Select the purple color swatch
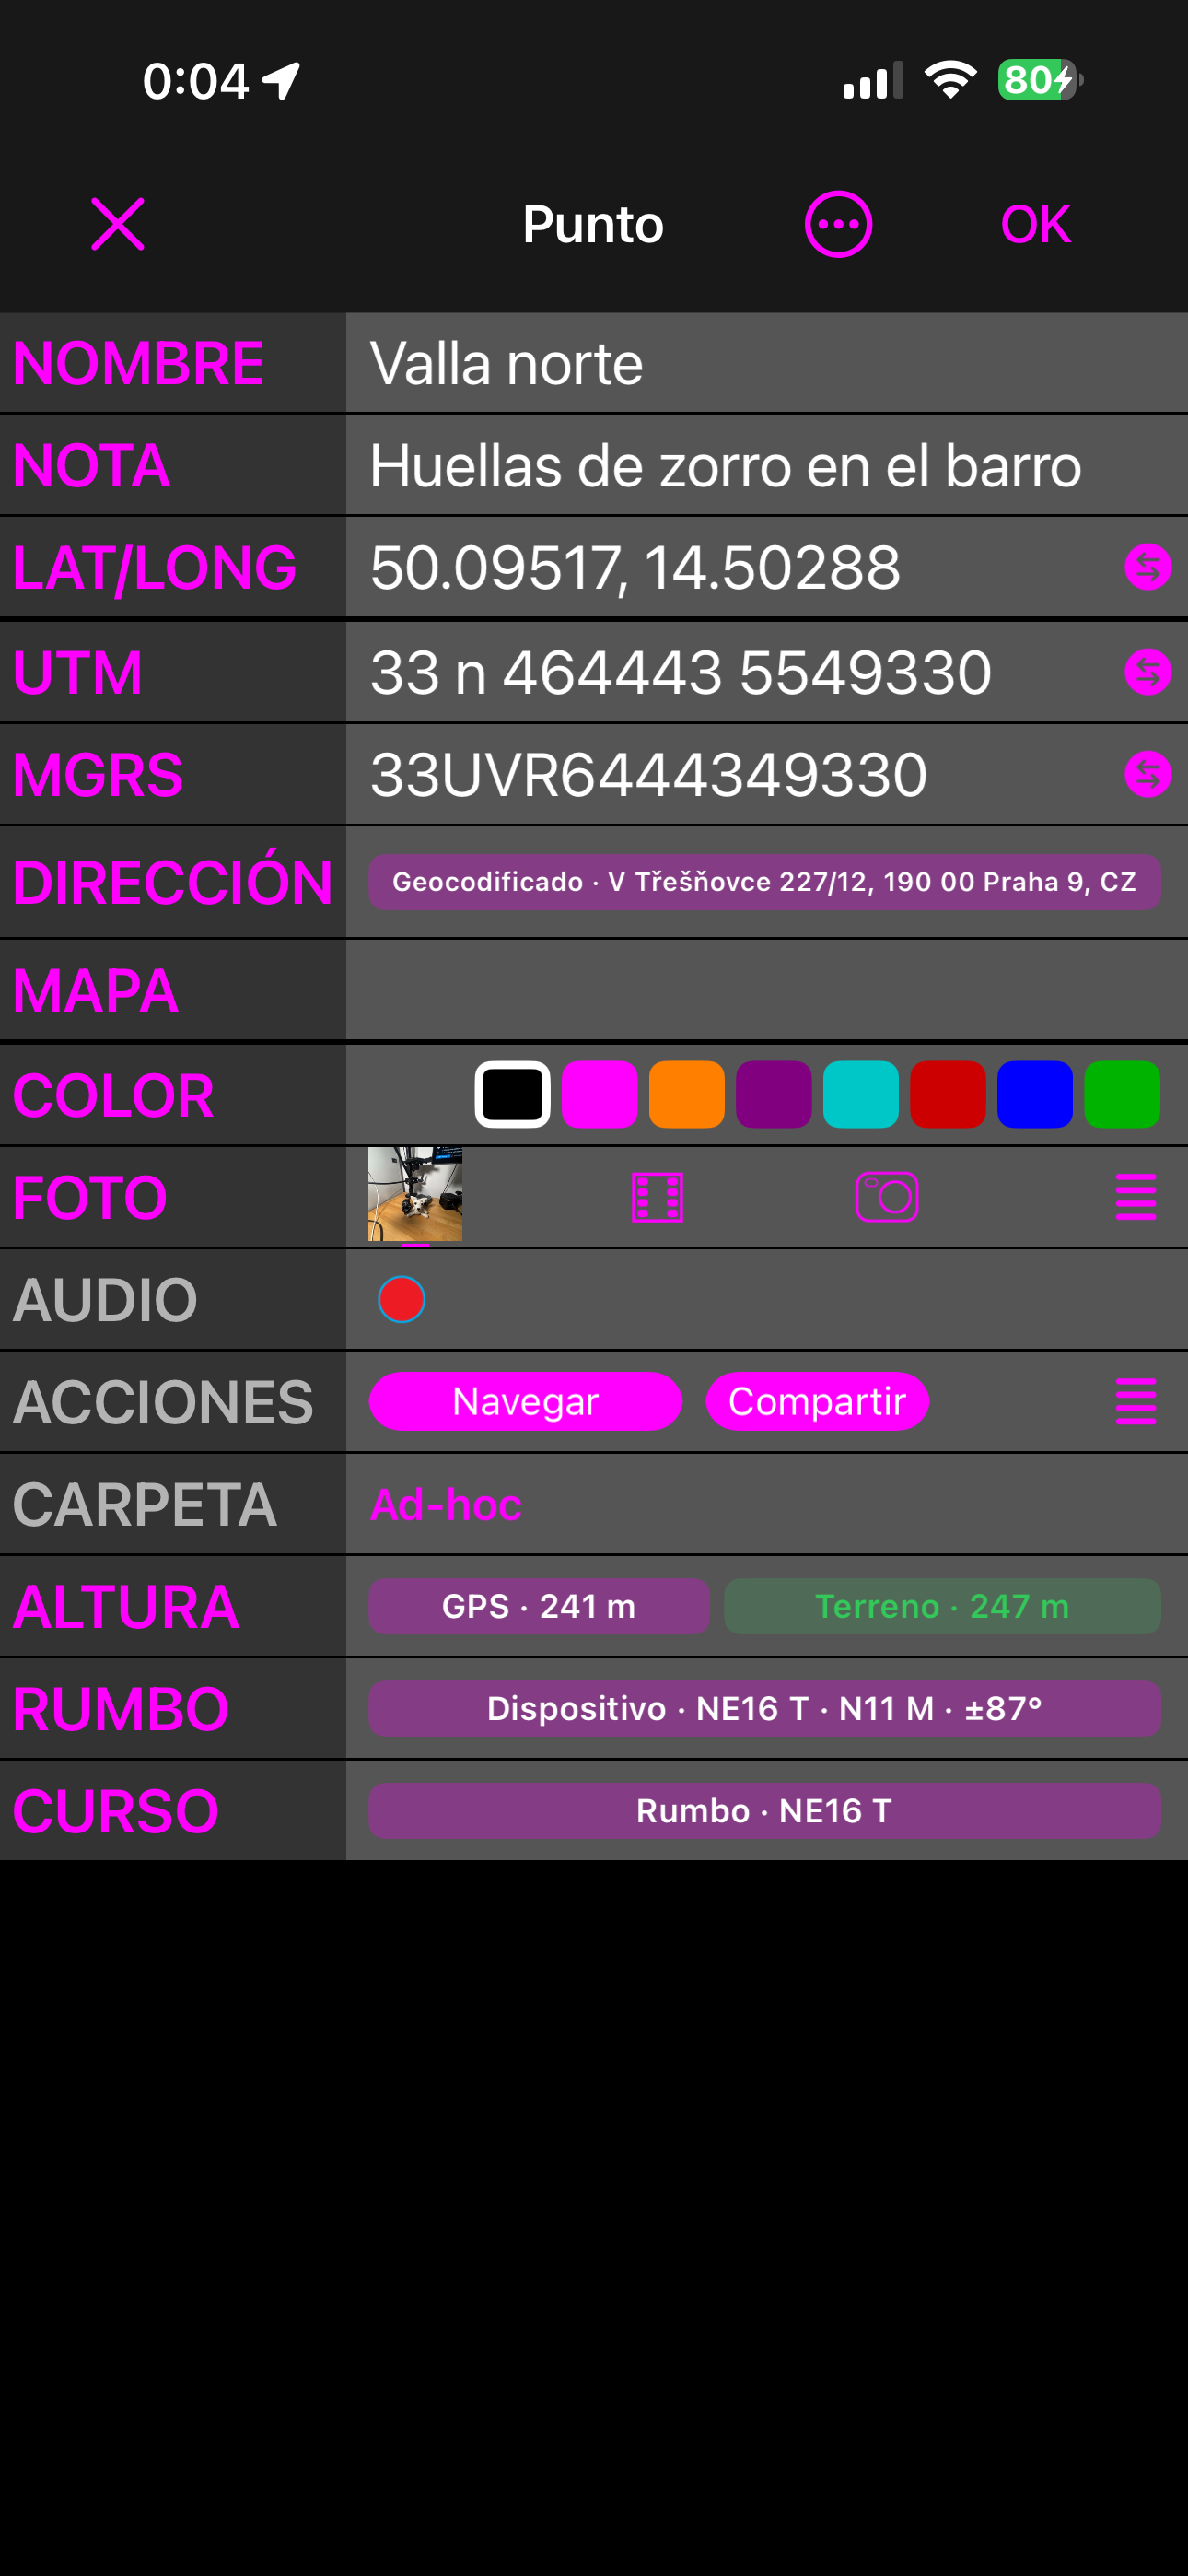The width and height of the screenshot is (1188, 2576). (x=774, y=1095)
